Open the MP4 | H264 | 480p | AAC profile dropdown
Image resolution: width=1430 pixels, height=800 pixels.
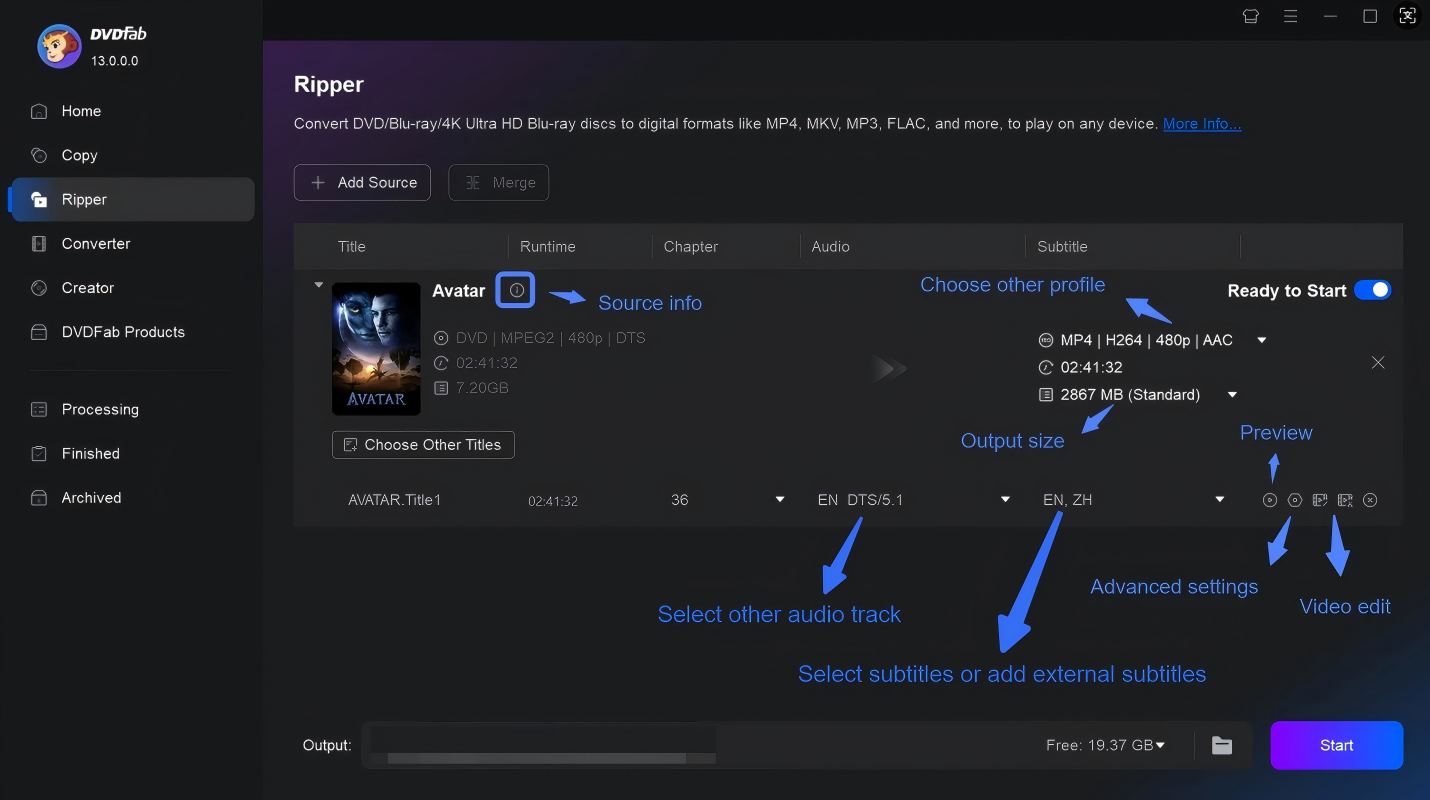[1262, 340]
